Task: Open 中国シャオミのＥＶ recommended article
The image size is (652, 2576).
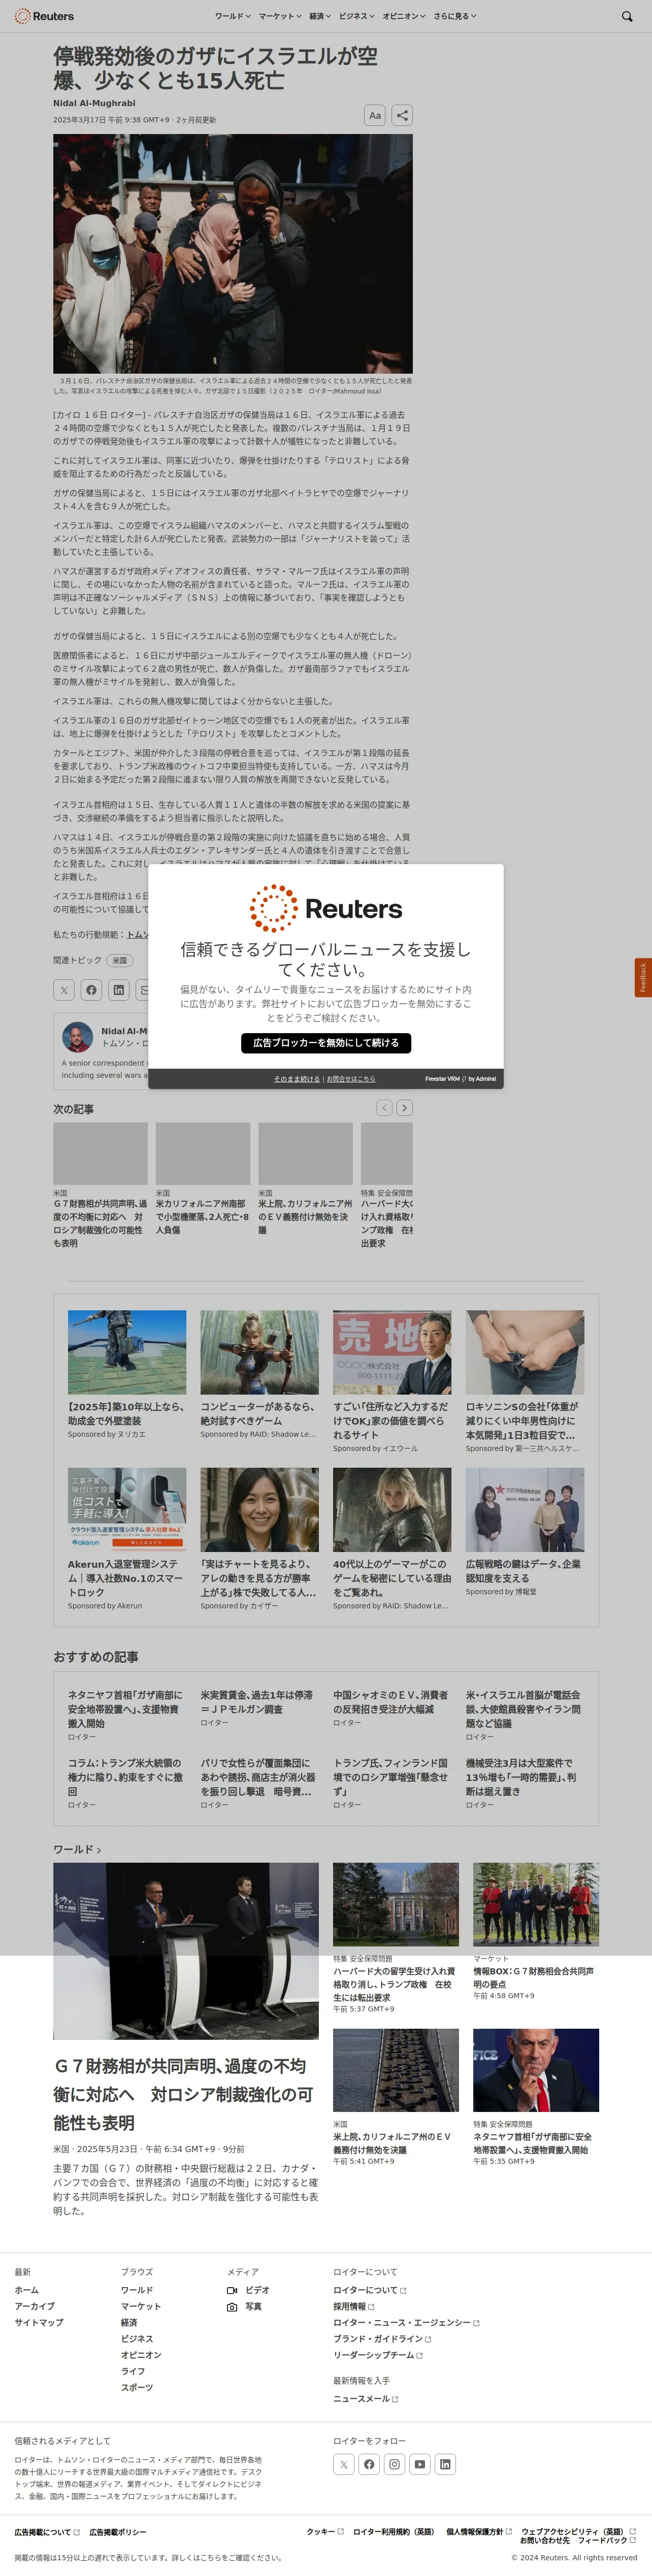Action: (x=391, y=1702)
